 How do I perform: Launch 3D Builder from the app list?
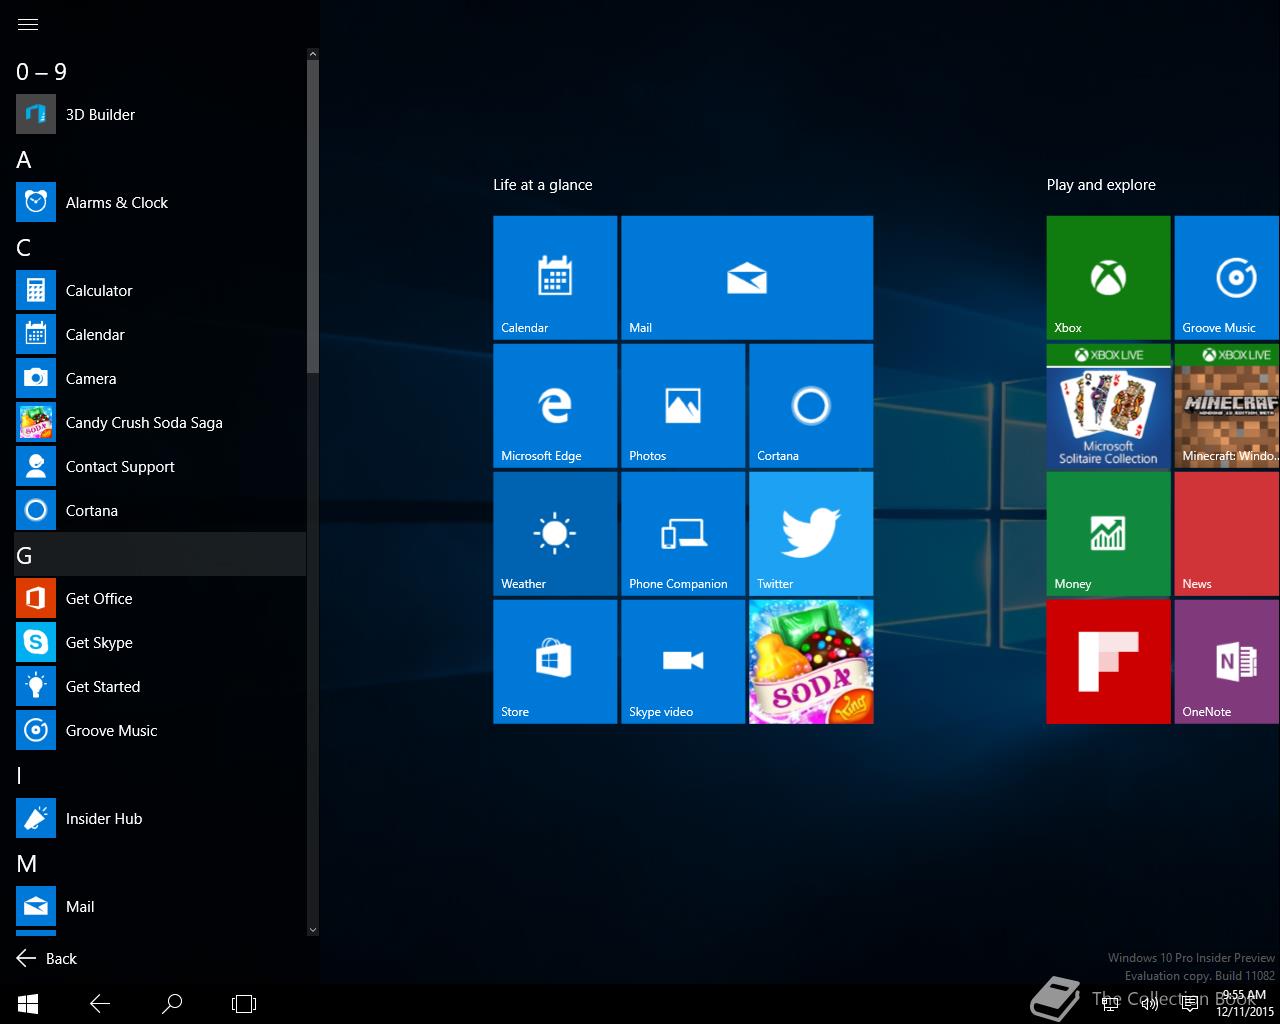160,114
